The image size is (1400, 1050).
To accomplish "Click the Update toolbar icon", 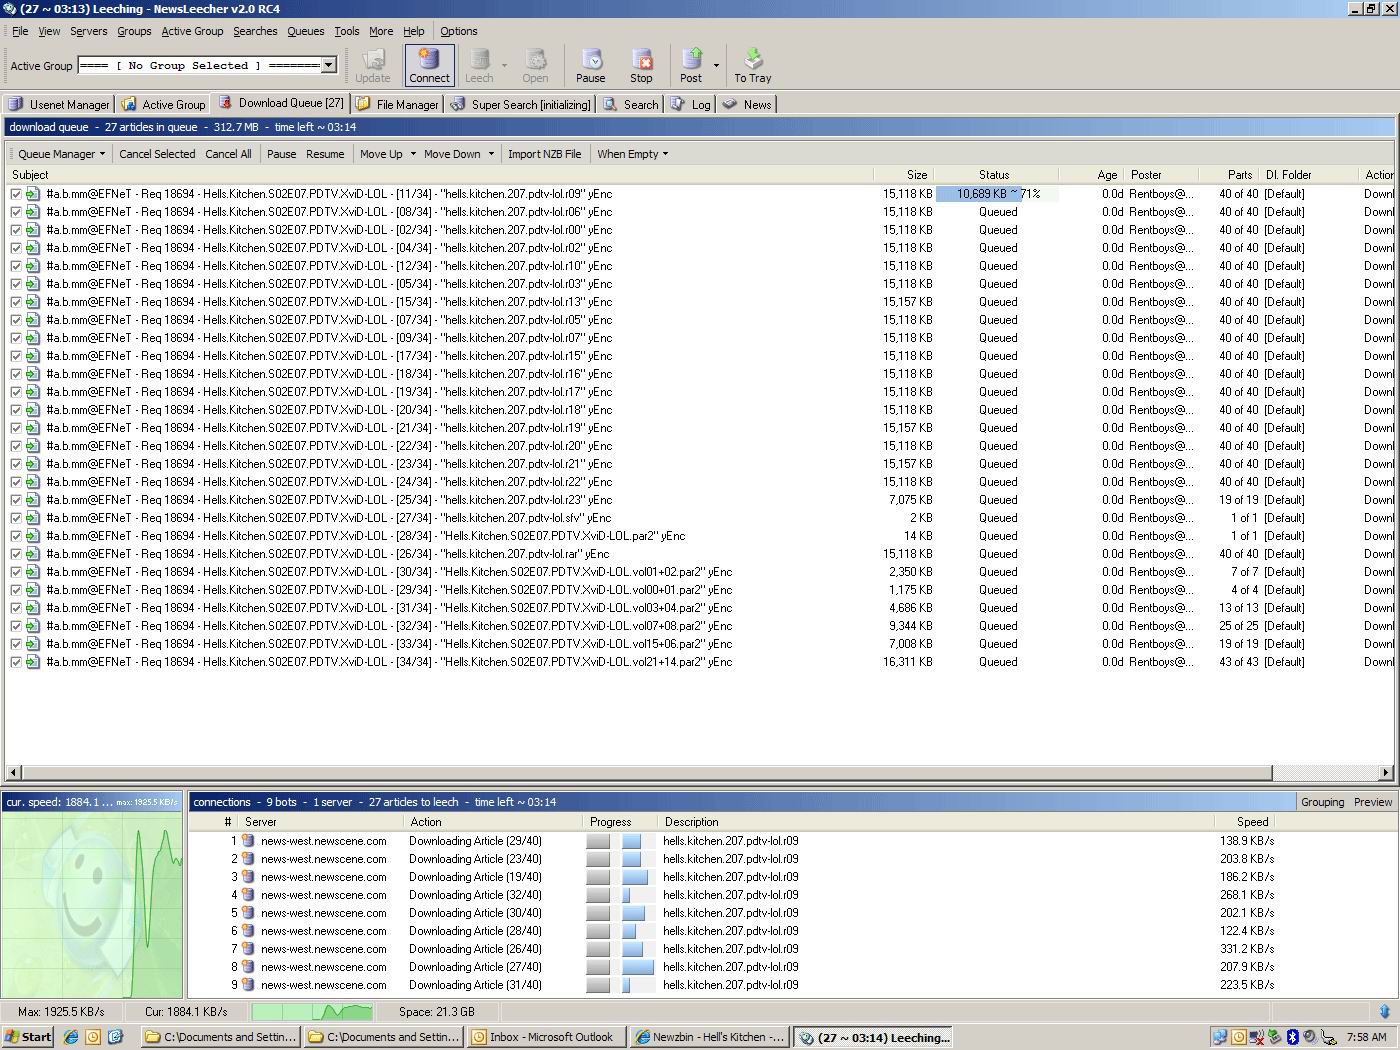I will pyautogui.click(x=373, y=65).
